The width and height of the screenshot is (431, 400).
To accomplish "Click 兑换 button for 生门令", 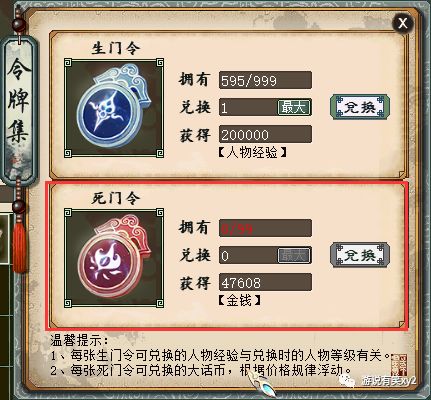I will pos(360,107).
